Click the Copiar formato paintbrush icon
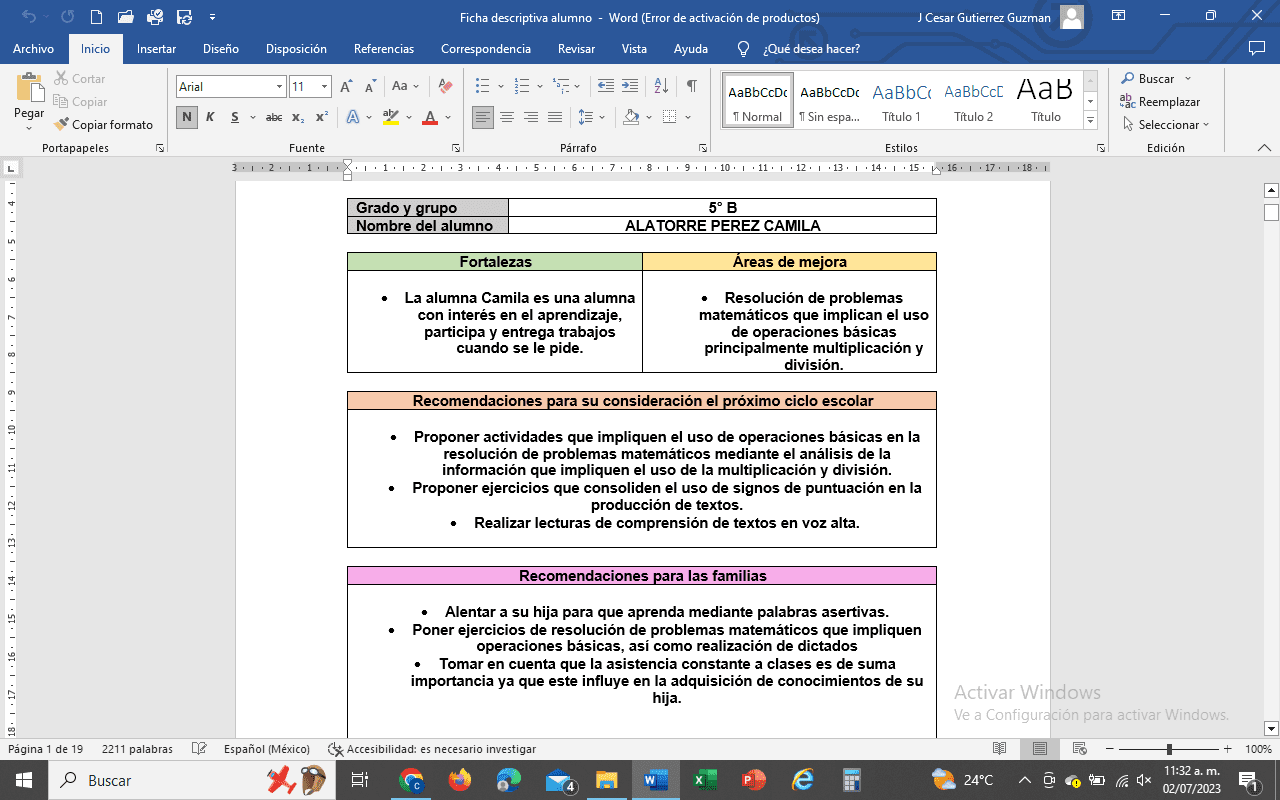1280x800 pixels. 62,125
